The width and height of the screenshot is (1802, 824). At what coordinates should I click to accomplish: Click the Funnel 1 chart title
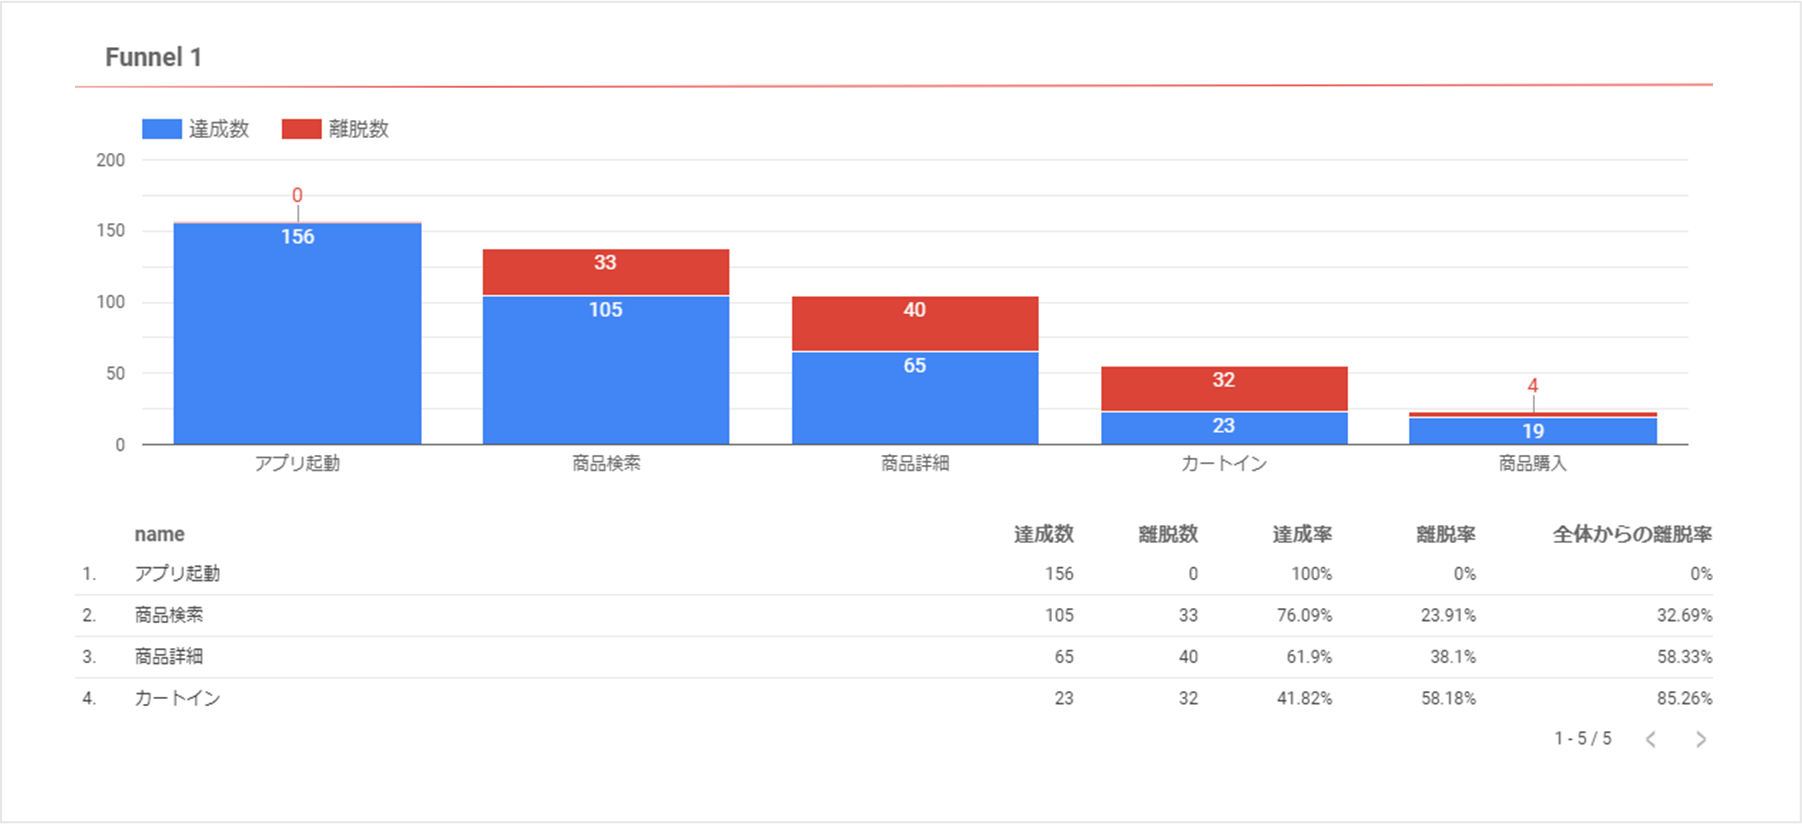click(153, 57)
